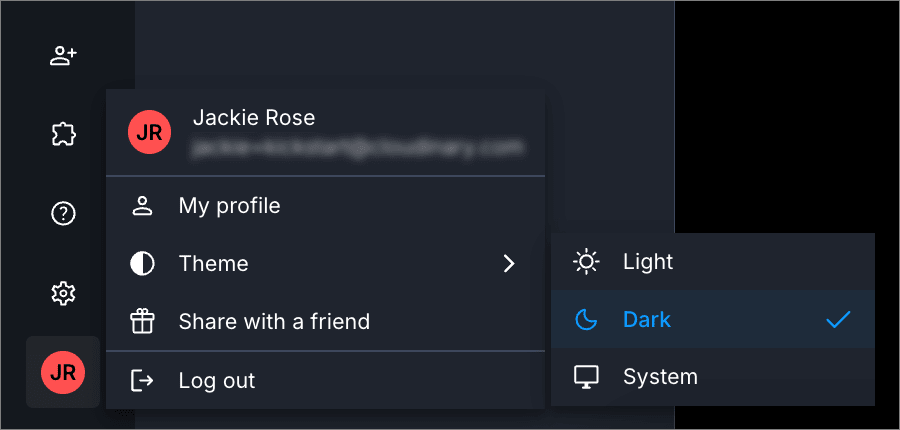The width and height of the screenshot is (900, 430).
Task: Click the gift icon for sharing
Action: [x=142, y=322]
